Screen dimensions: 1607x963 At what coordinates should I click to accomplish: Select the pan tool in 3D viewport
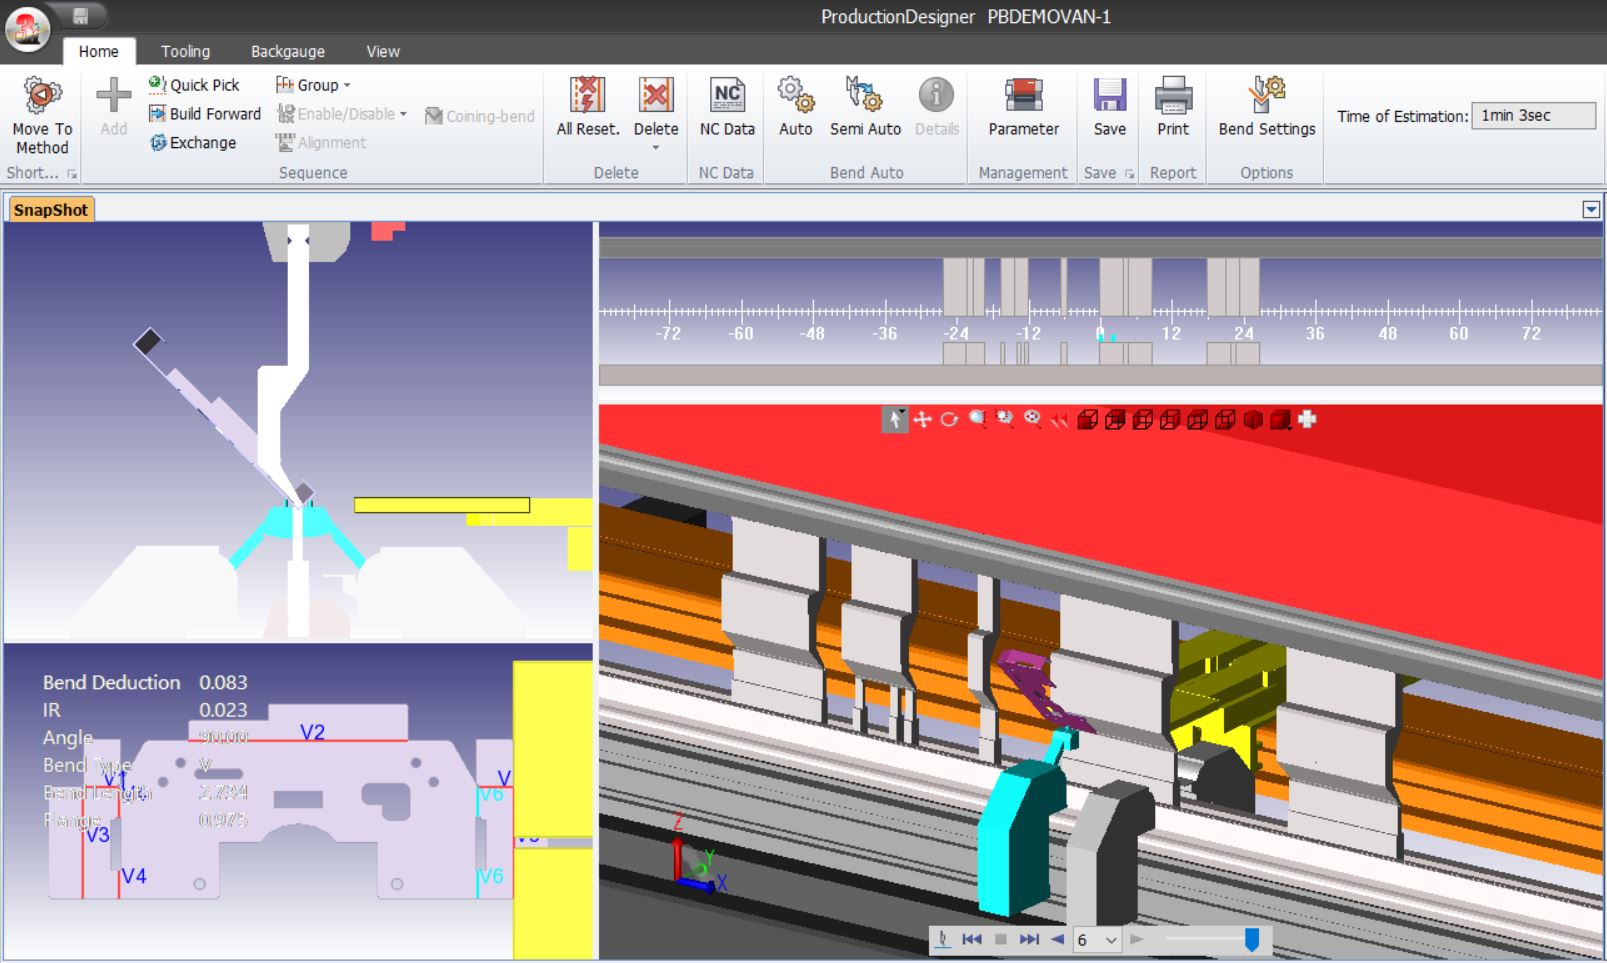pos(922,420)
